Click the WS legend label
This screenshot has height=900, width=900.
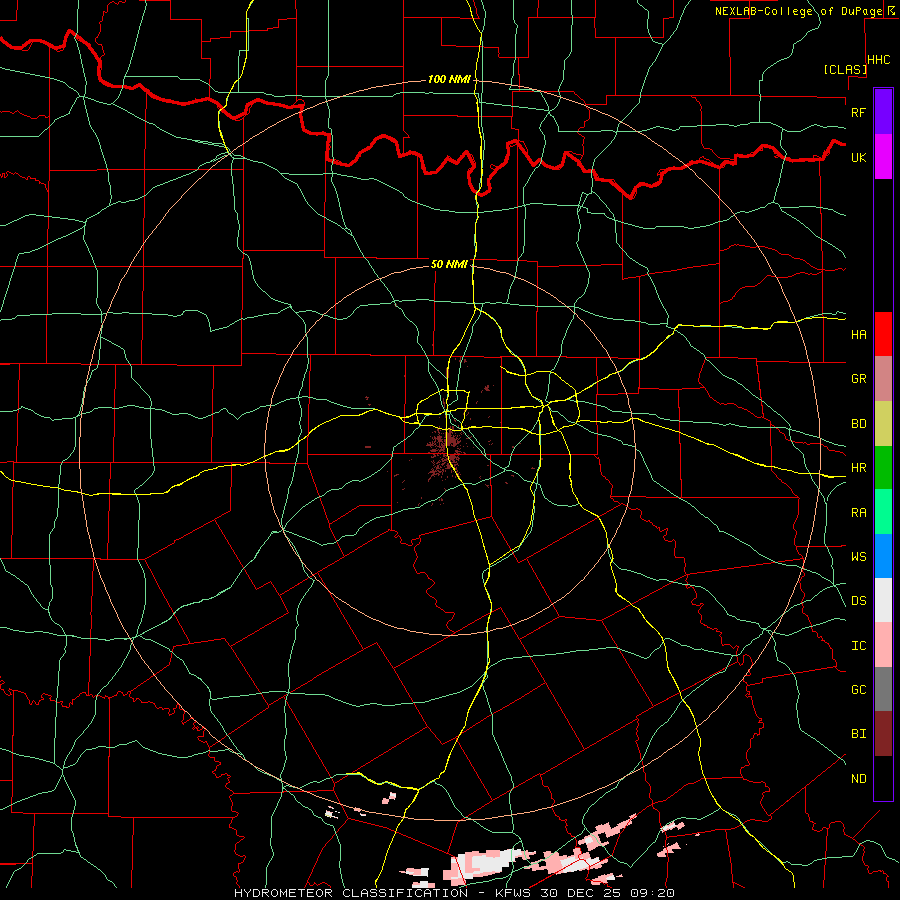858,557
